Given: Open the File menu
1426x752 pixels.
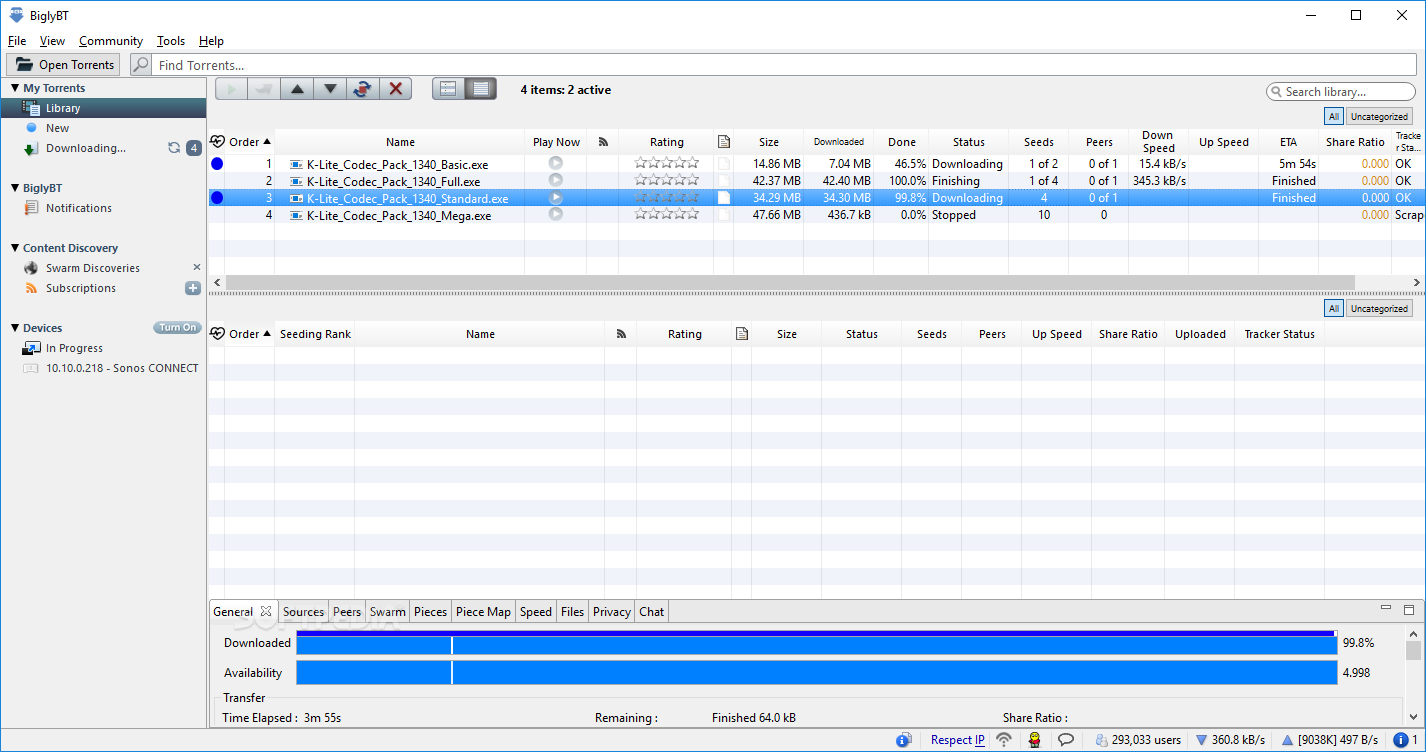Looking at the screenshot, I should pyautogui.click(x=17, y=41).
